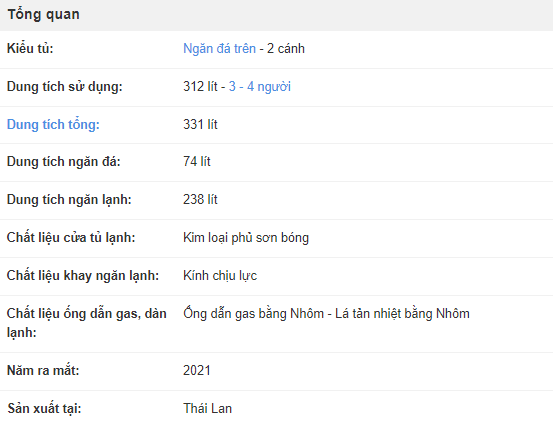Click the "238 lít" value

point(200,200)
